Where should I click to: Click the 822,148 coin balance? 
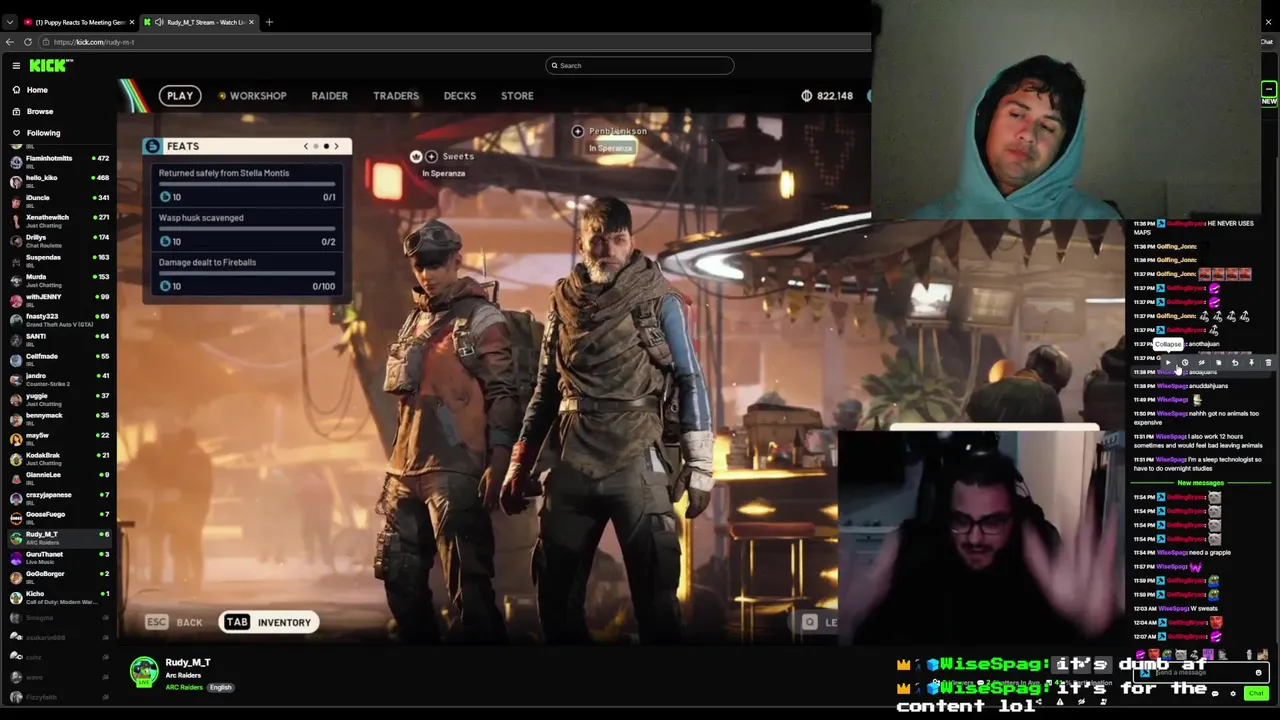827,96
